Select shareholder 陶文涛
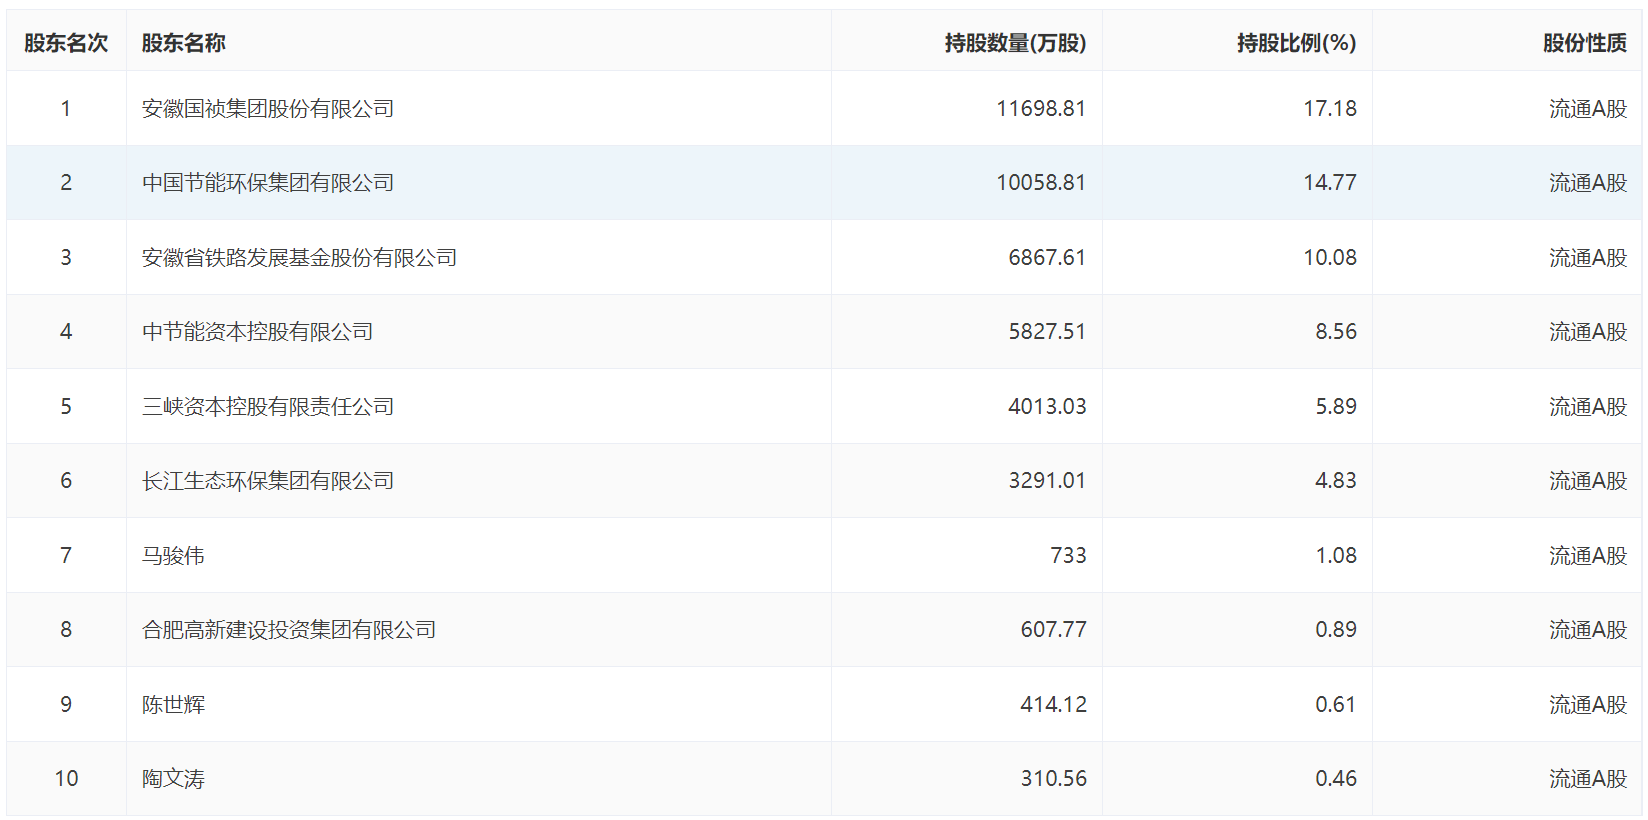Screen dimensions: 1648x820 pyautogui.click(x=173, y=778)
